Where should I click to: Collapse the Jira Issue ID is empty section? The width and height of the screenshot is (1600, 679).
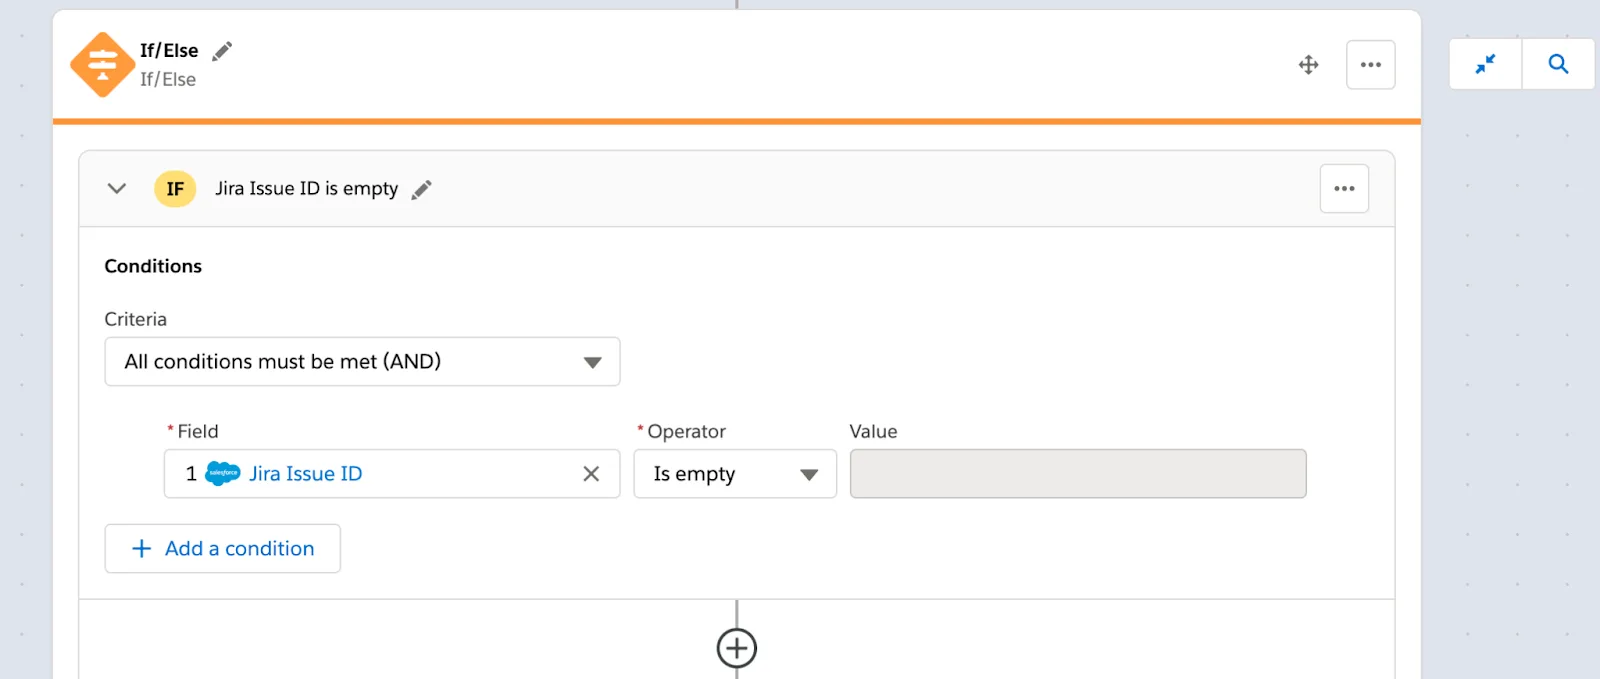click(116, 188)
